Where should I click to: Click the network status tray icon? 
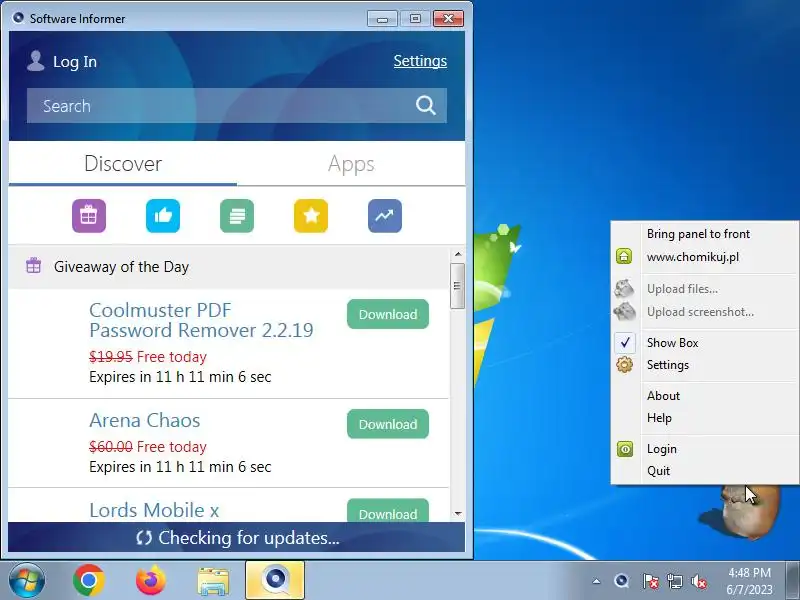pyautogui.click(x=675, y=581)
